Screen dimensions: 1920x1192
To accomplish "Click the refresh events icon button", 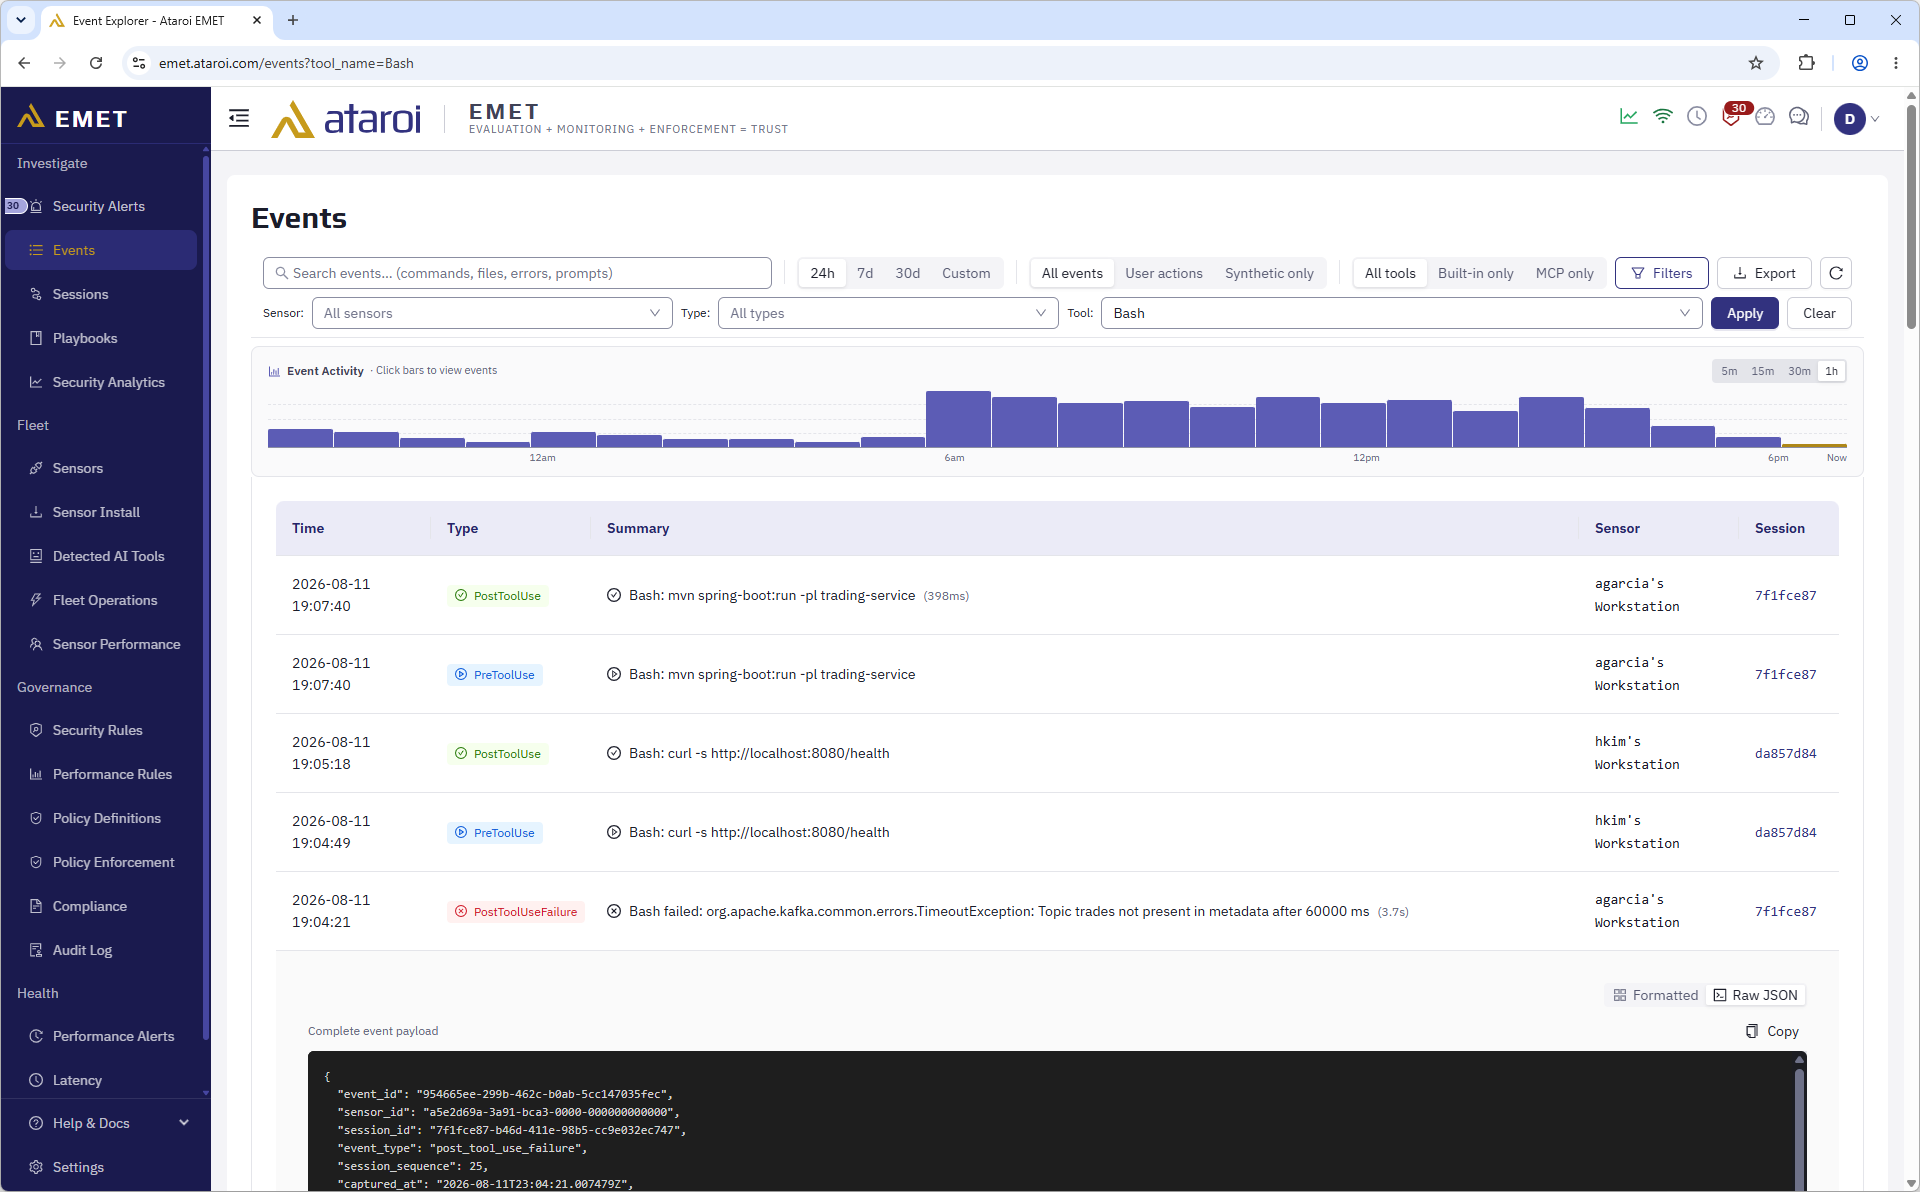I will [1836, 273].
